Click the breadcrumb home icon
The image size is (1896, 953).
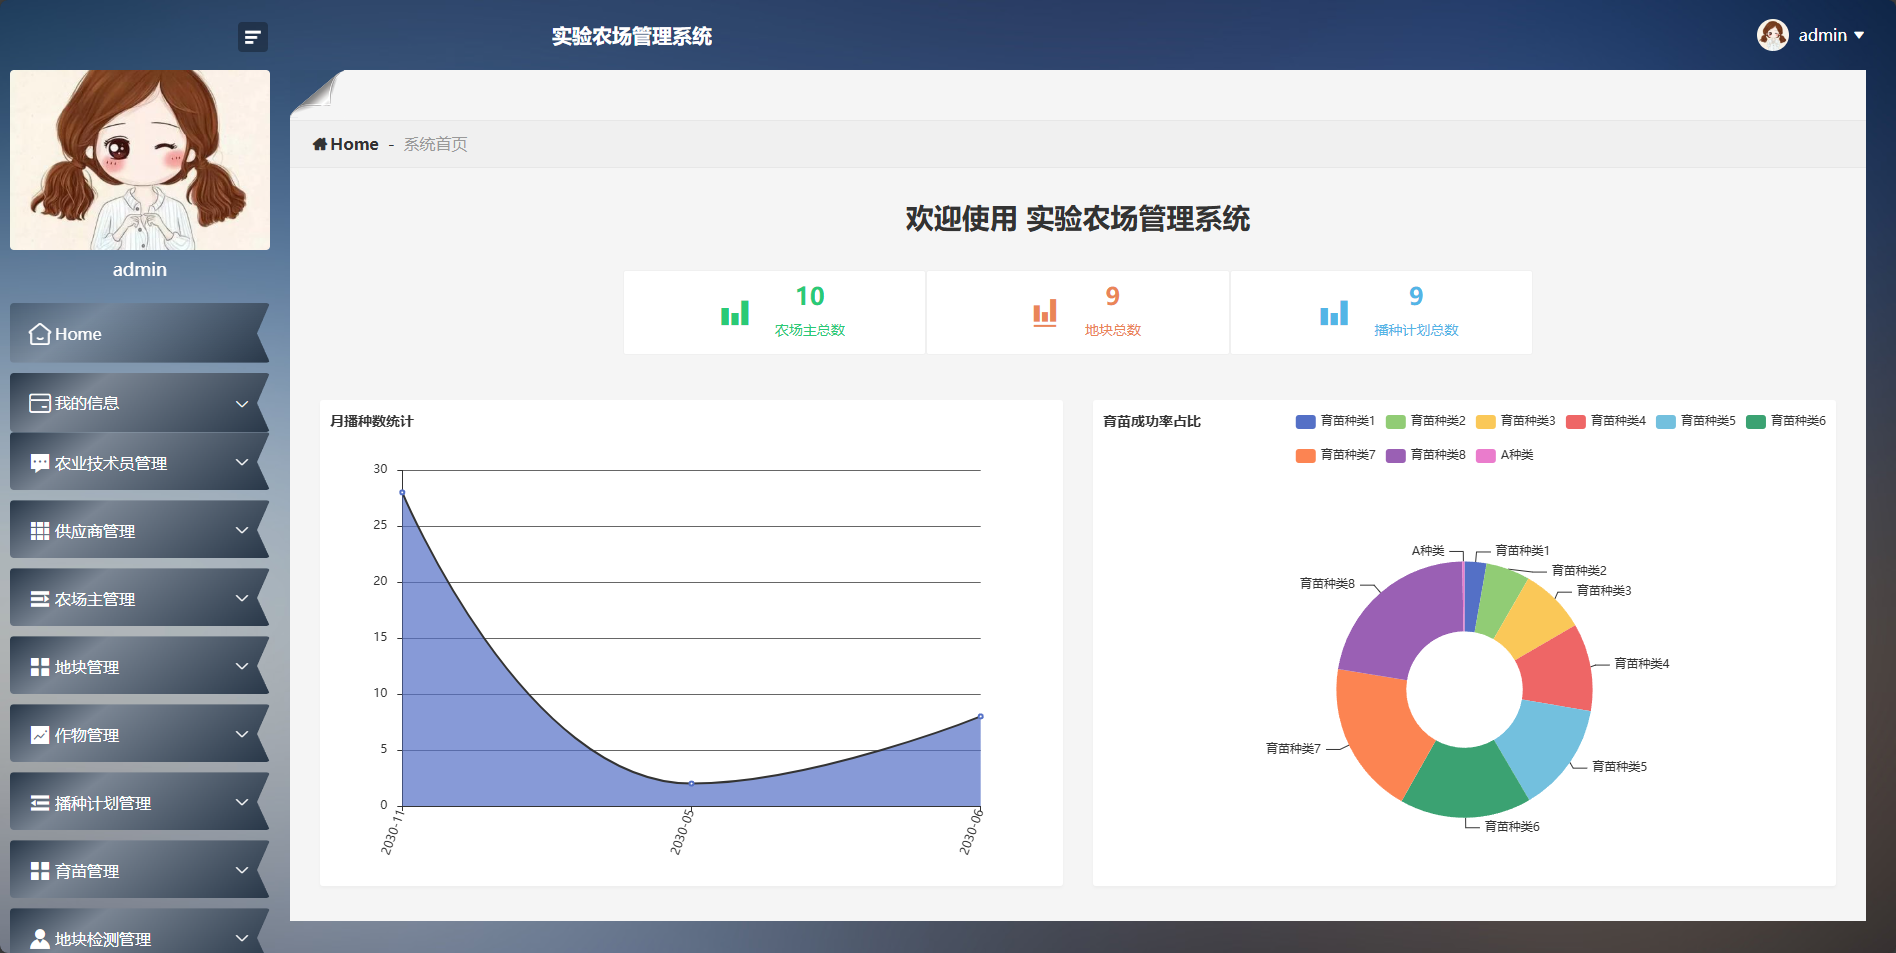(x=320, y=144)
